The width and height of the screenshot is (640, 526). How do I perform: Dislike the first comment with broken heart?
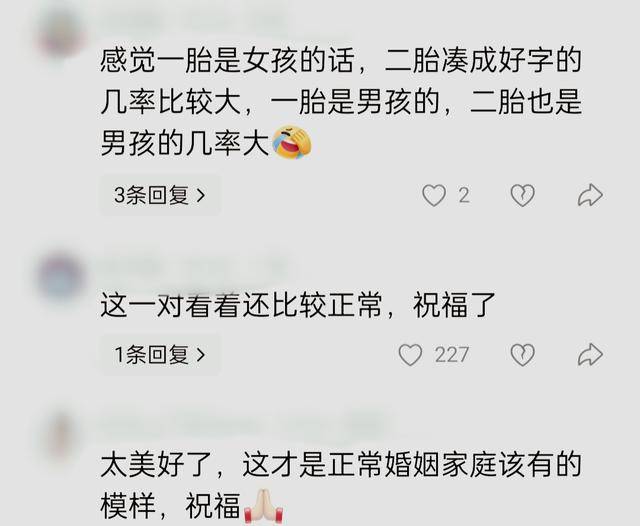click(x=522, y=195)
